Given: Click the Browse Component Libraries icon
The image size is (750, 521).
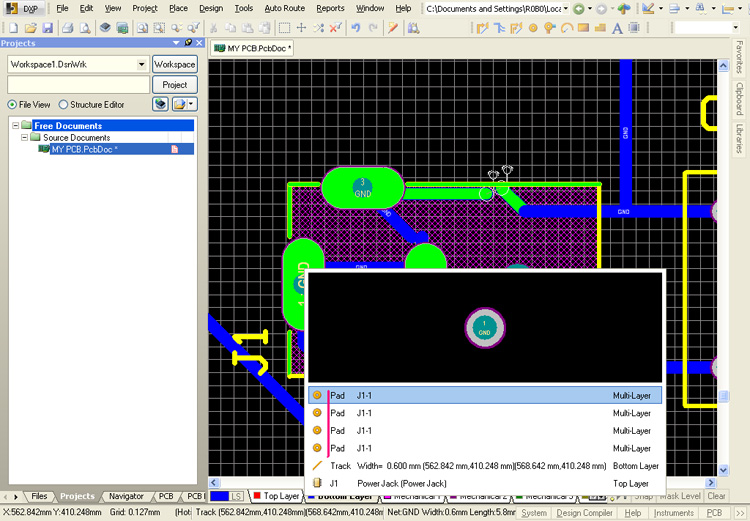Looking at the screenshot, I should coord(414,28).
